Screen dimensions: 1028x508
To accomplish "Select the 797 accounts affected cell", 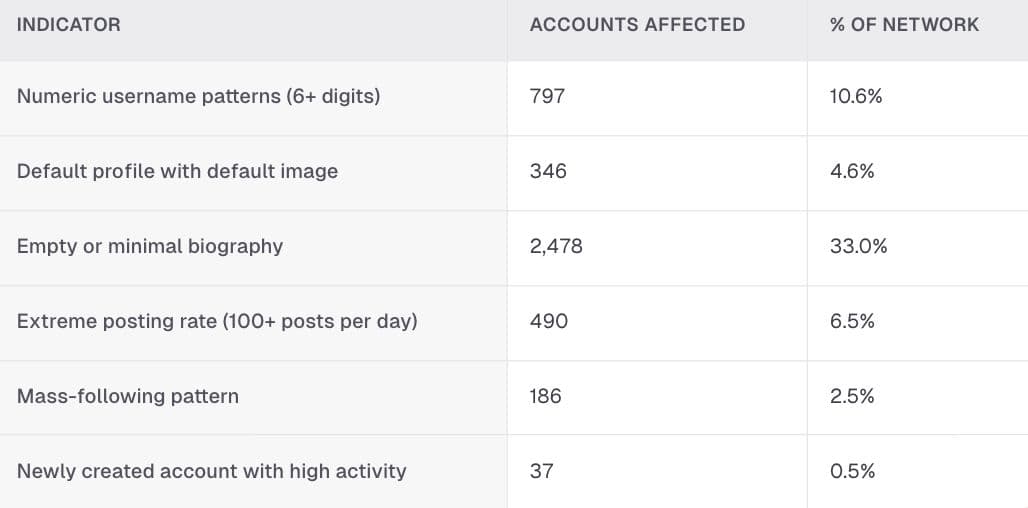I will [x=547, y=97].
